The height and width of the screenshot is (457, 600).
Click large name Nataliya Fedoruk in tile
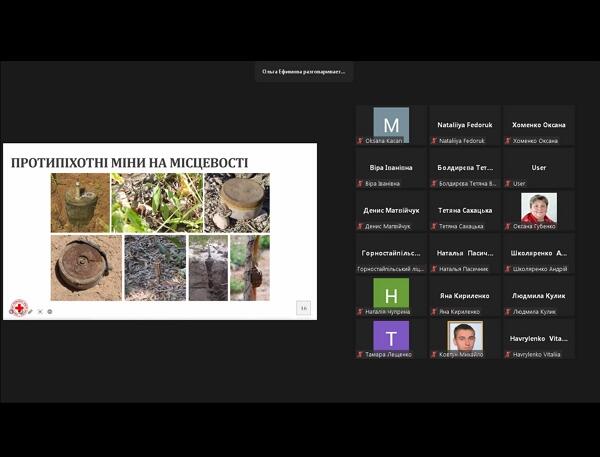465,125
